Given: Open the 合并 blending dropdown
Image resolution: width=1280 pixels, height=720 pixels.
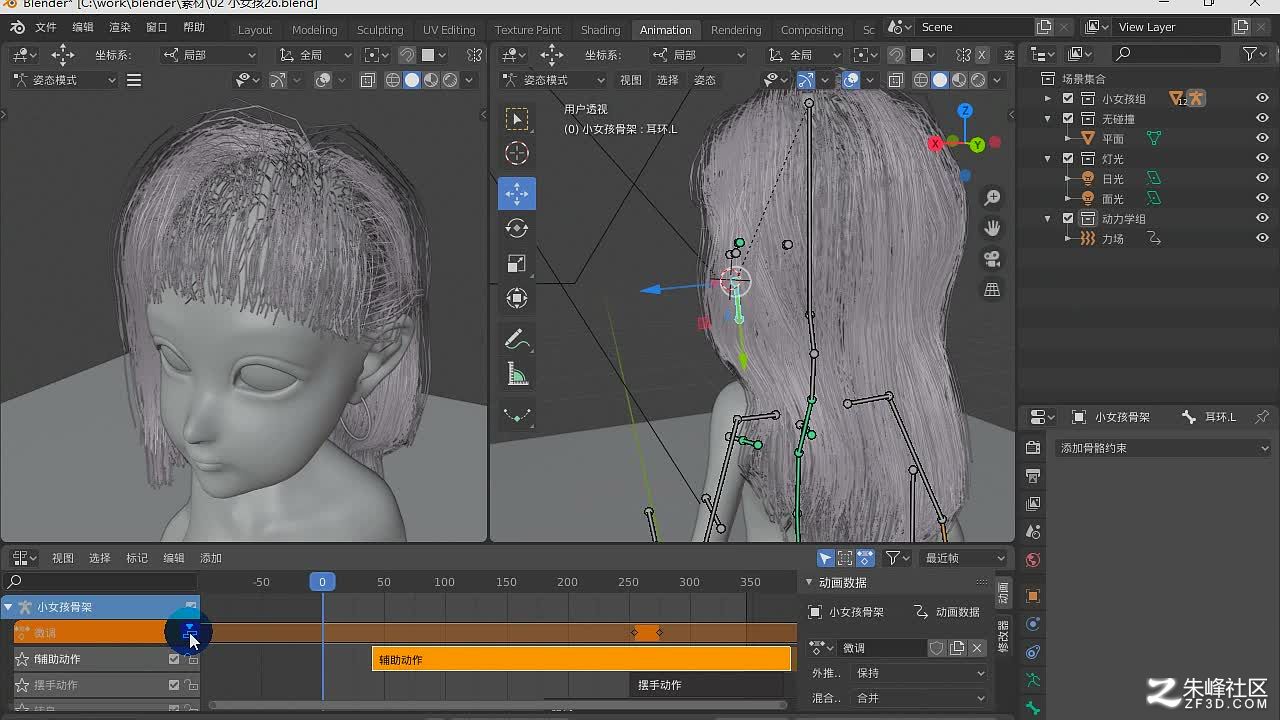Looking at the screenshot, I should (x=920, y=698).
